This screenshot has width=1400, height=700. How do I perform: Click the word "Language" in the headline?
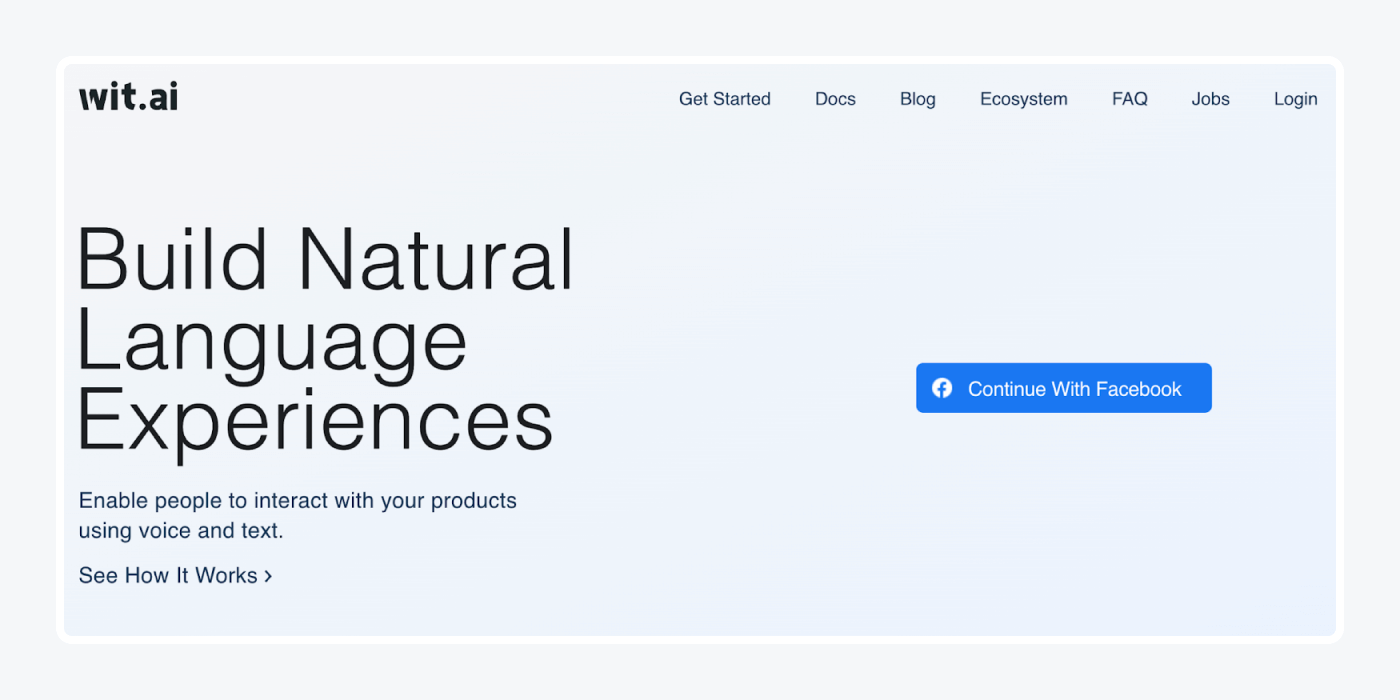click(272, 341)
